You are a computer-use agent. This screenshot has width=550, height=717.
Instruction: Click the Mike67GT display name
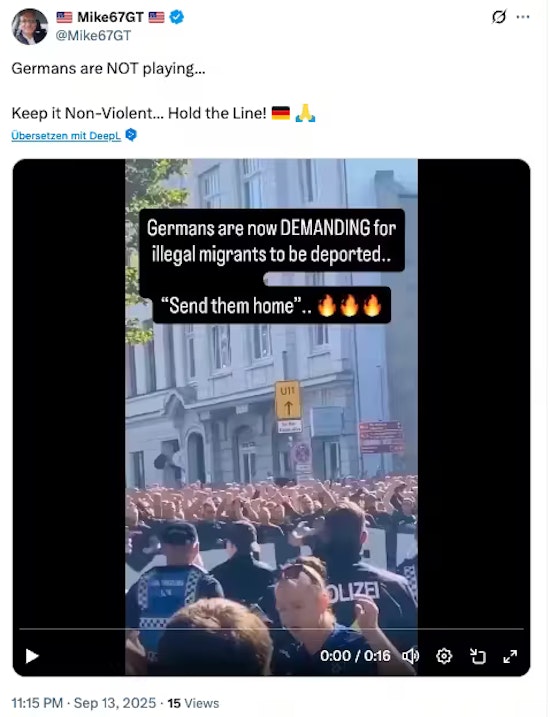click(x=110, y=17)
